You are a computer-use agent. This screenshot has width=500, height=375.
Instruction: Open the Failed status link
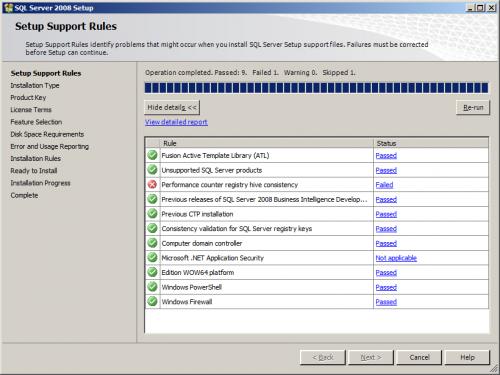pyautogui.click(x=384, y=185)
